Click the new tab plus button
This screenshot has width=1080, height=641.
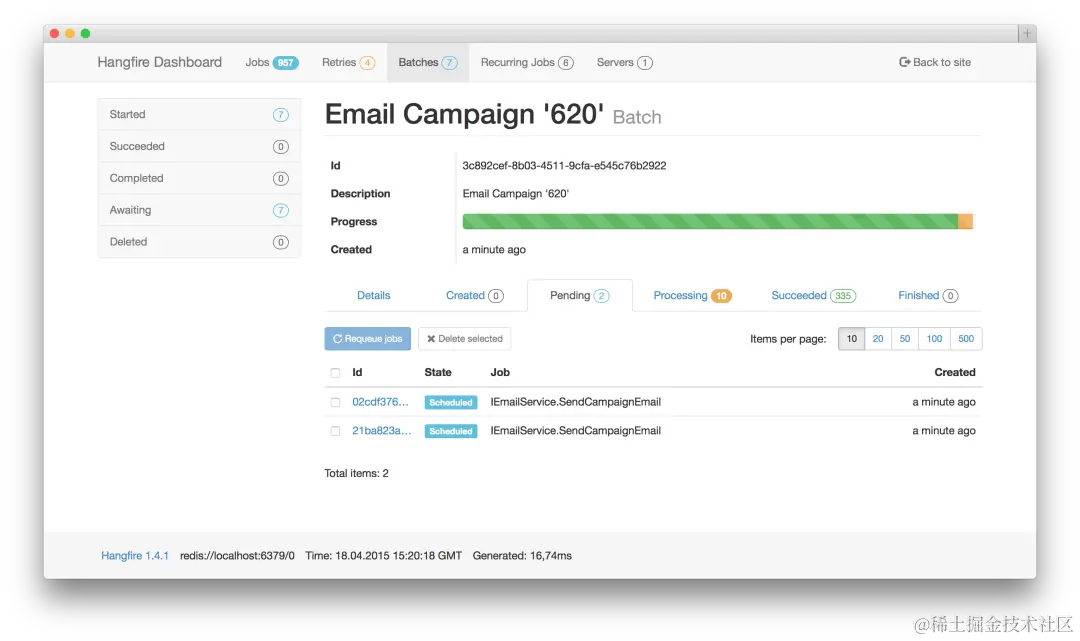(1026, 33)
